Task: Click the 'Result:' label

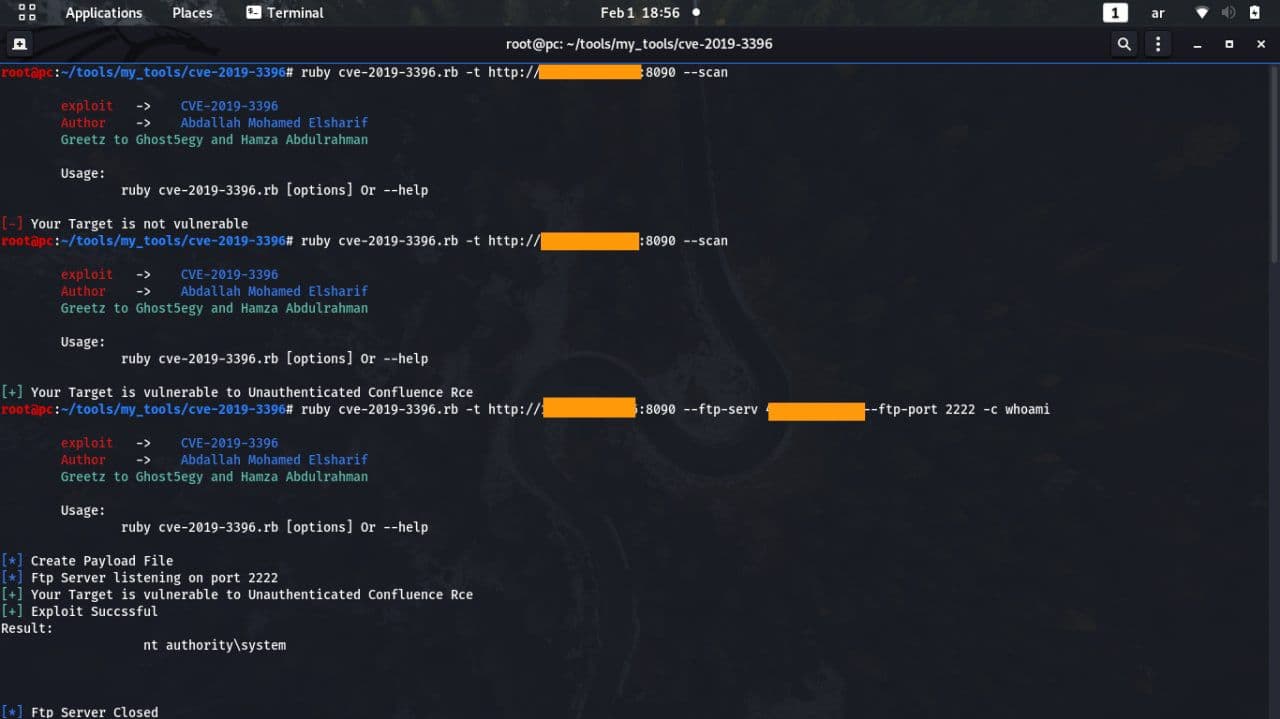Action: click(x=27, y=628)
